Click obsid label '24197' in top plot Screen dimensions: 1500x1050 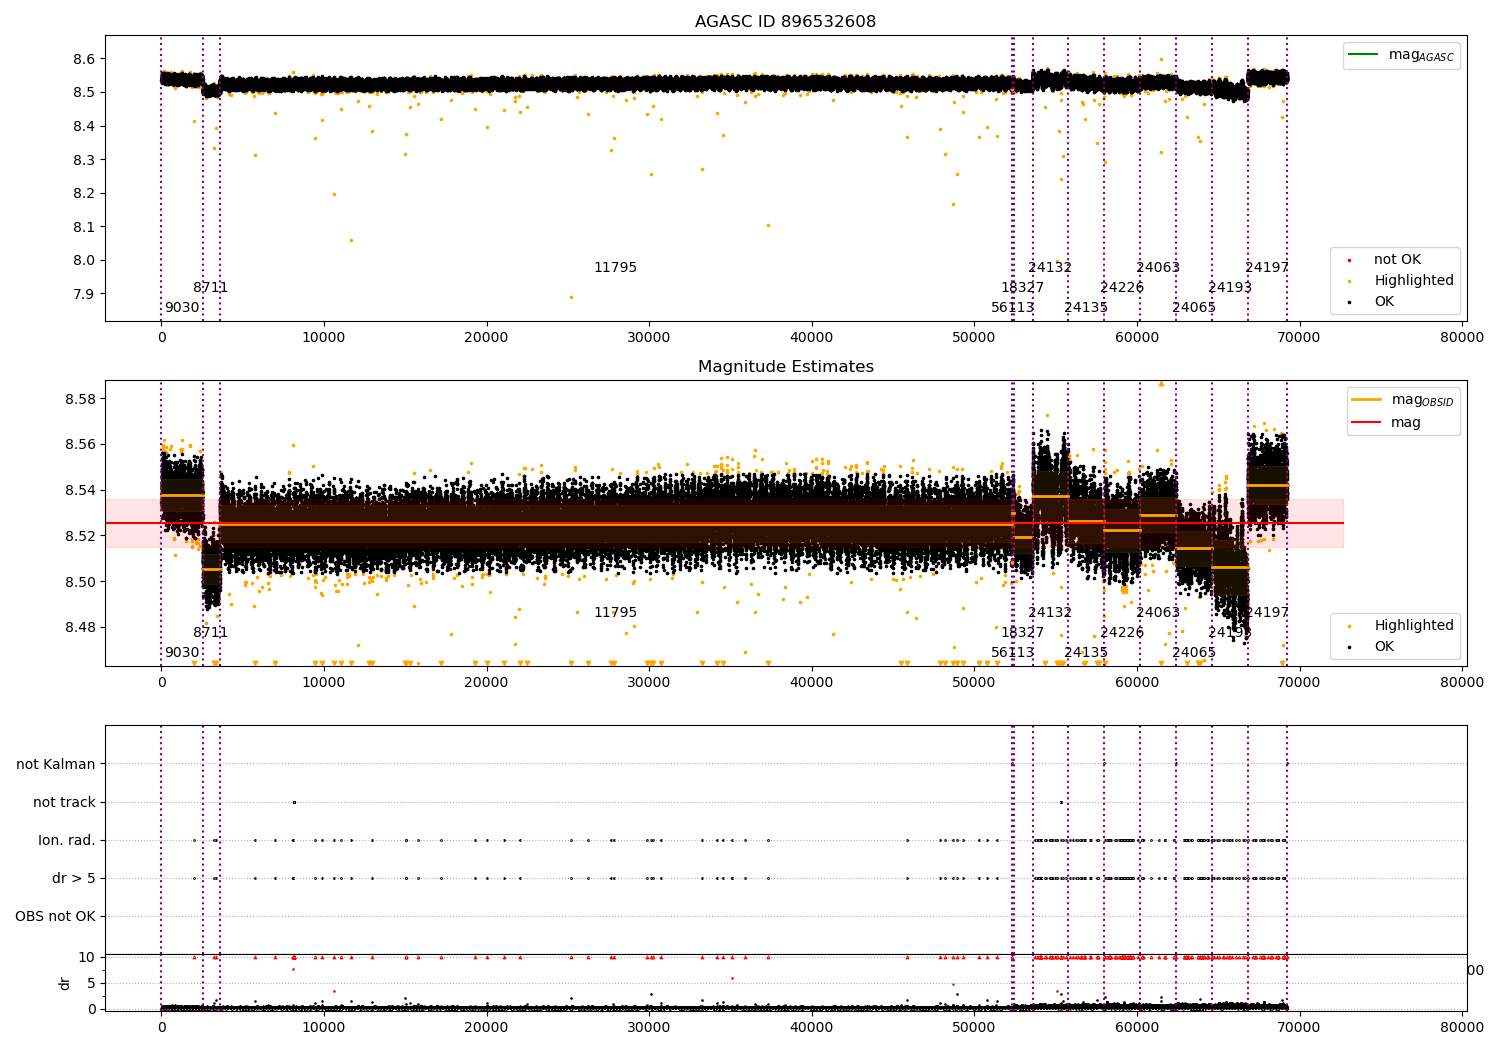click(x=1267, y=268)
